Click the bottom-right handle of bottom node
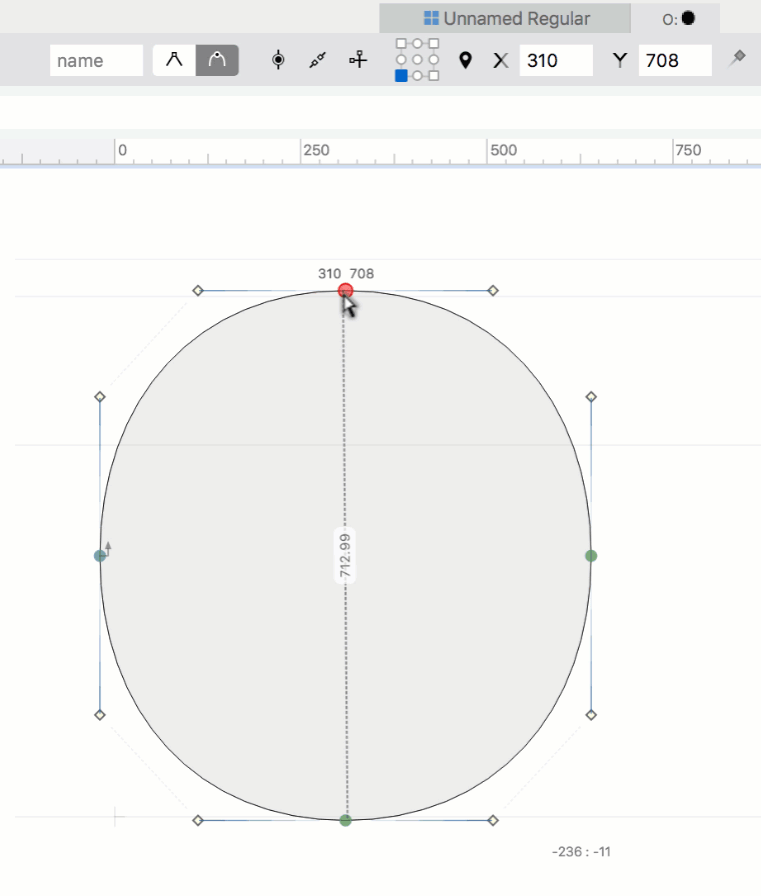This screenshot has width=761, height=896. [x=493, y=821]
